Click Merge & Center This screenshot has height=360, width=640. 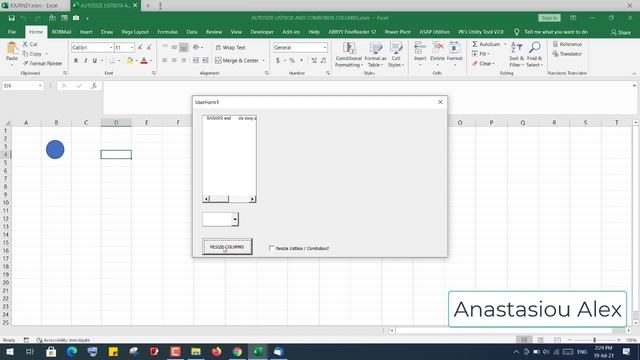click(237, 60)
